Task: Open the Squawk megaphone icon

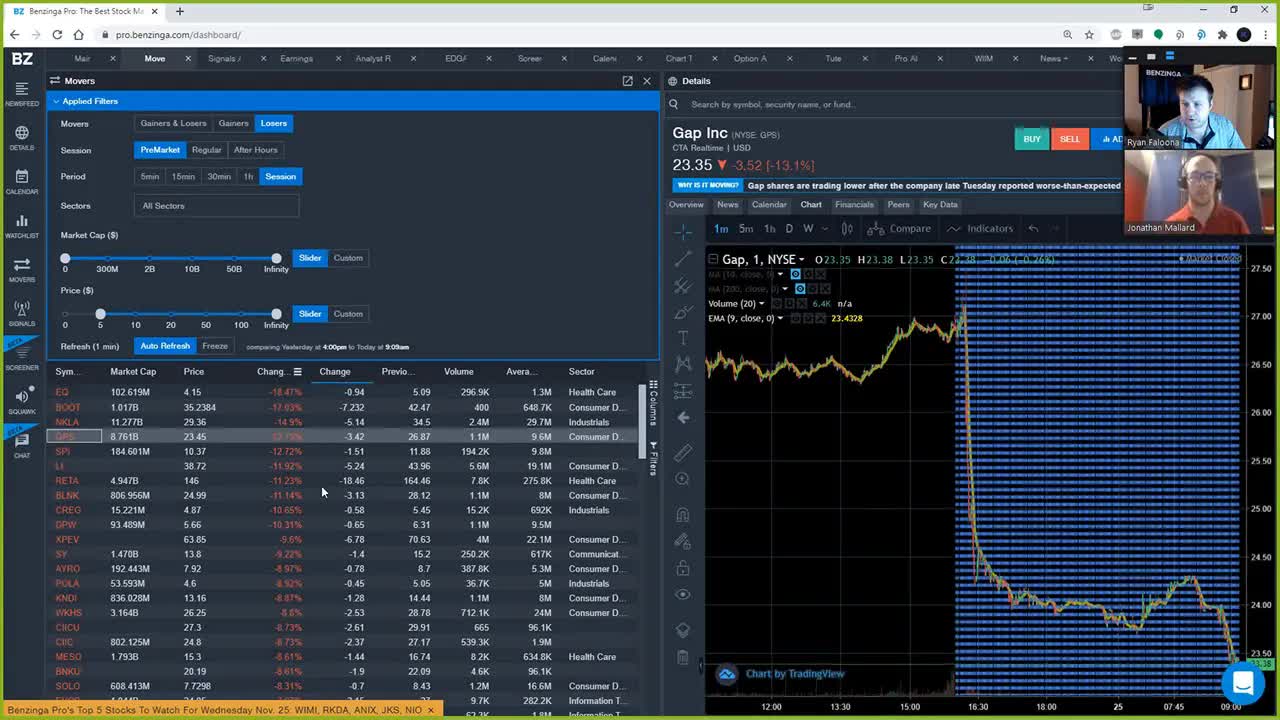Action: click(x=22, y=402)
